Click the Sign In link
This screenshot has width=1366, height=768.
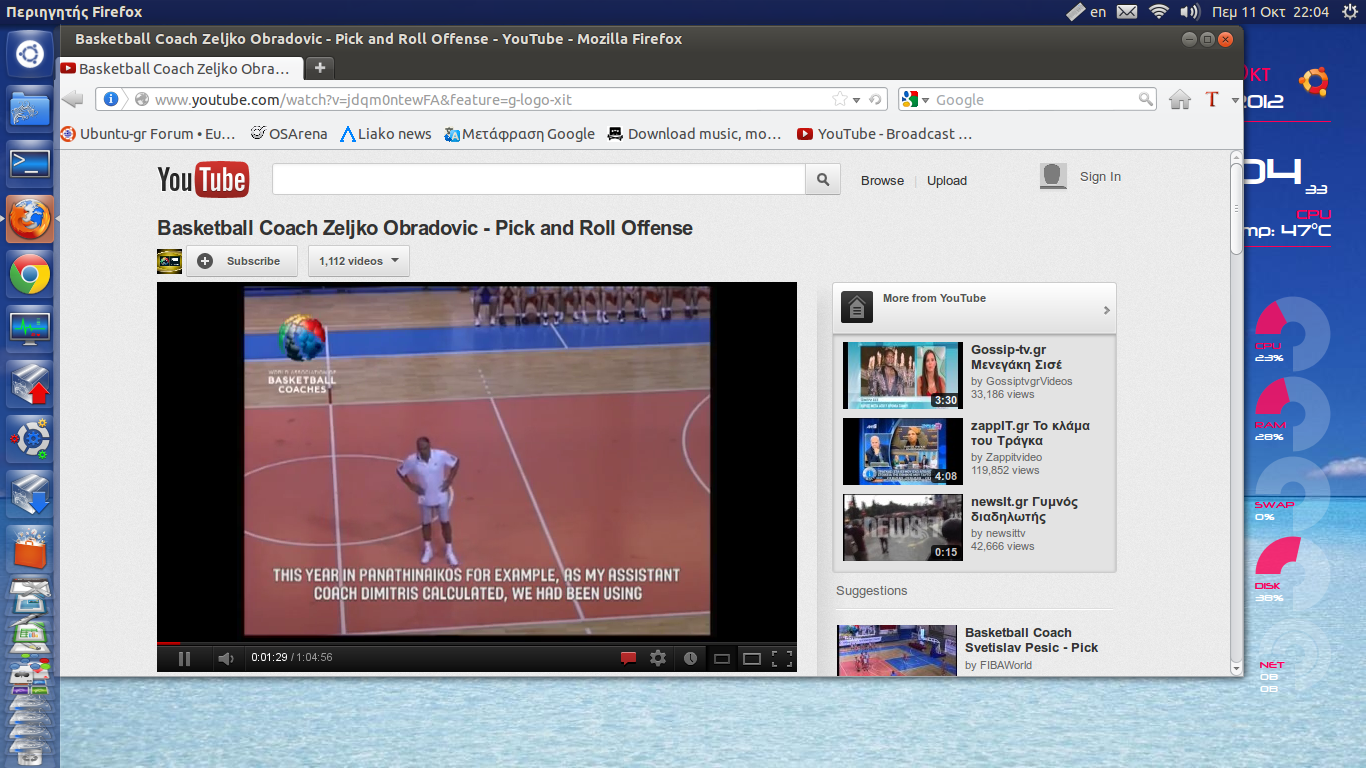point(1100,177)
